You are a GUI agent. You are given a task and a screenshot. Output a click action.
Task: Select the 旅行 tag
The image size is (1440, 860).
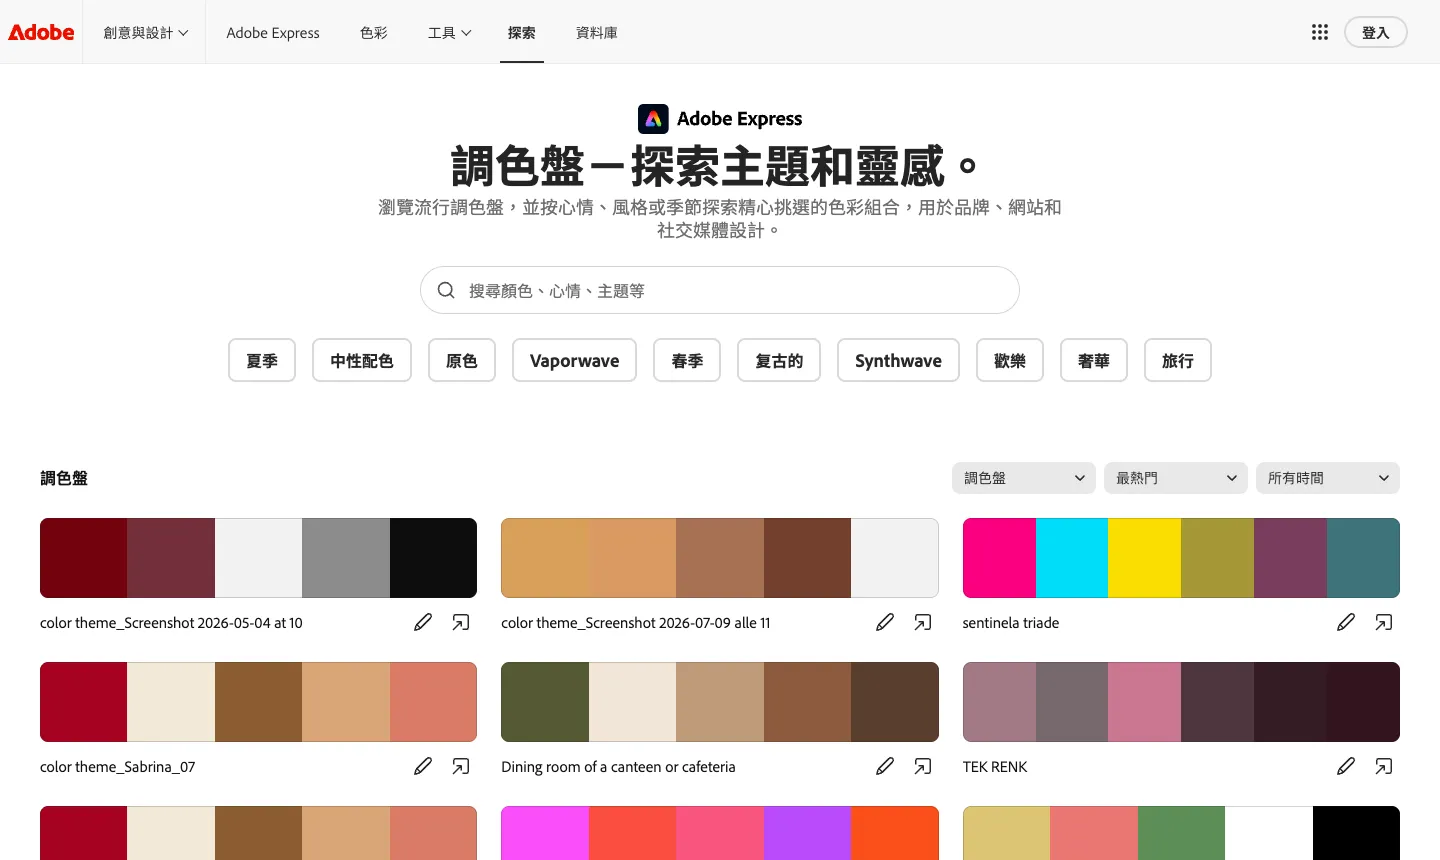click(1178, 360)
